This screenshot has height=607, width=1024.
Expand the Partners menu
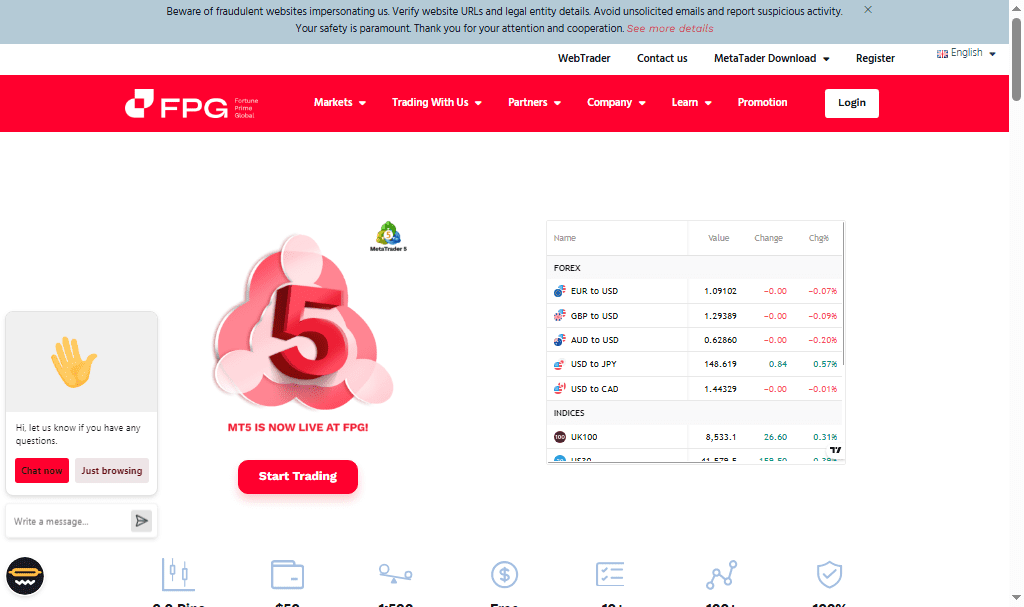(x=534, y=103)
